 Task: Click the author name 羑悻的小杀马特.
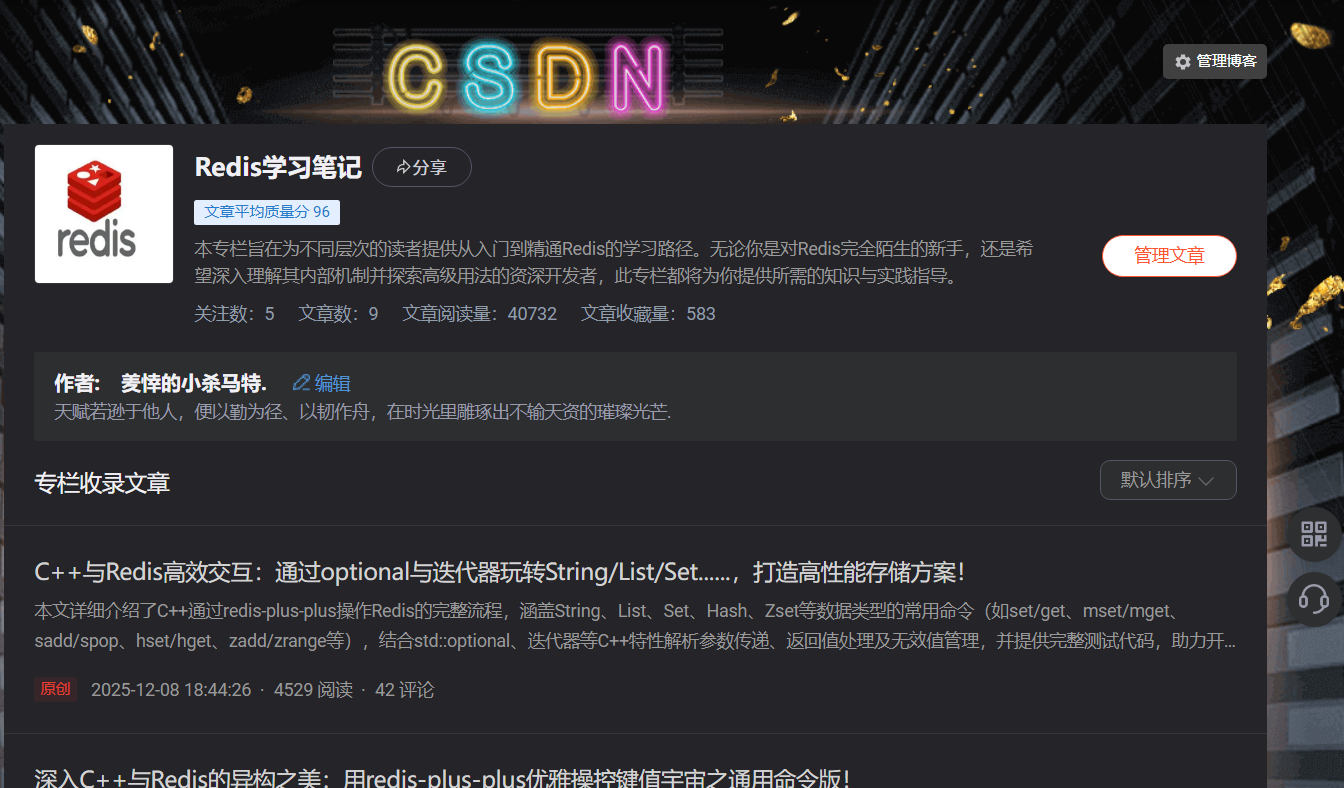point(194,383)
